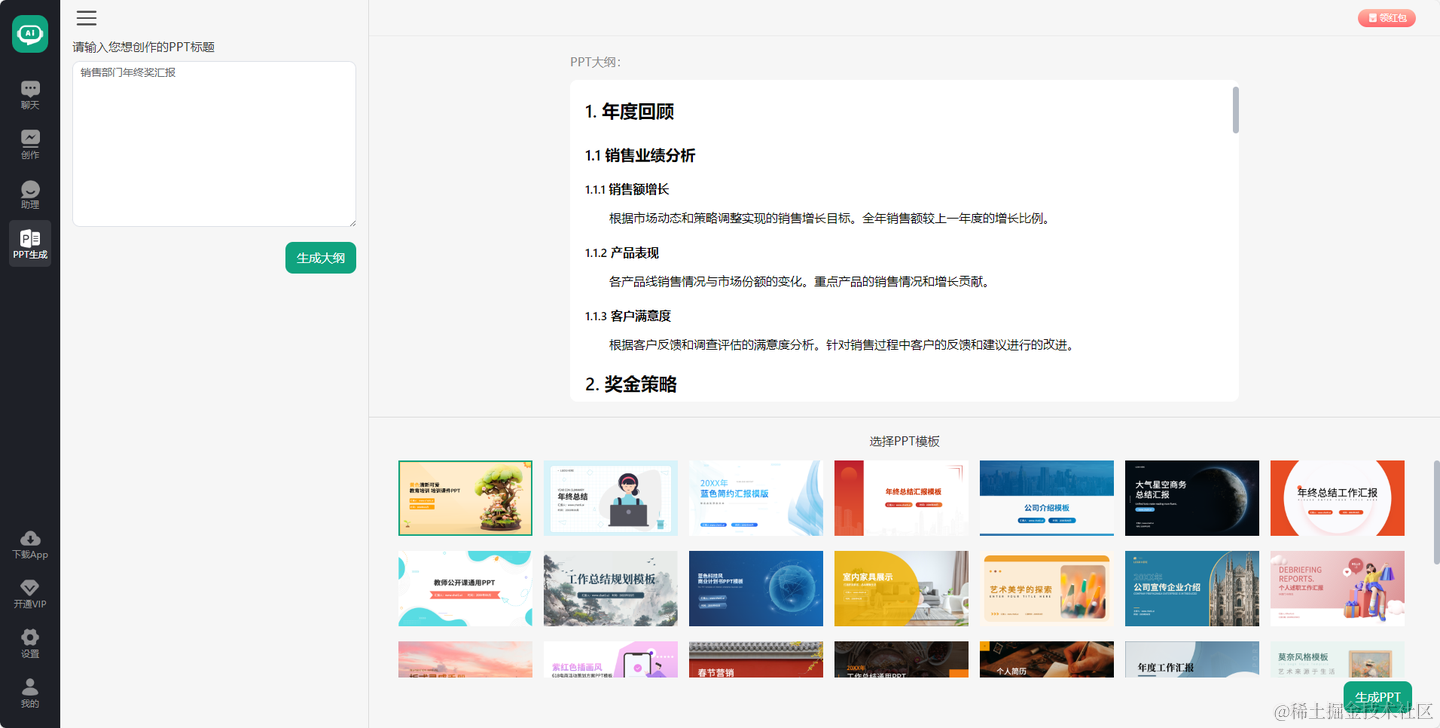Choose the 教师公开课通用PPT template
Image resolution: width=1440 pixels, height=728 pixels.
465,588
